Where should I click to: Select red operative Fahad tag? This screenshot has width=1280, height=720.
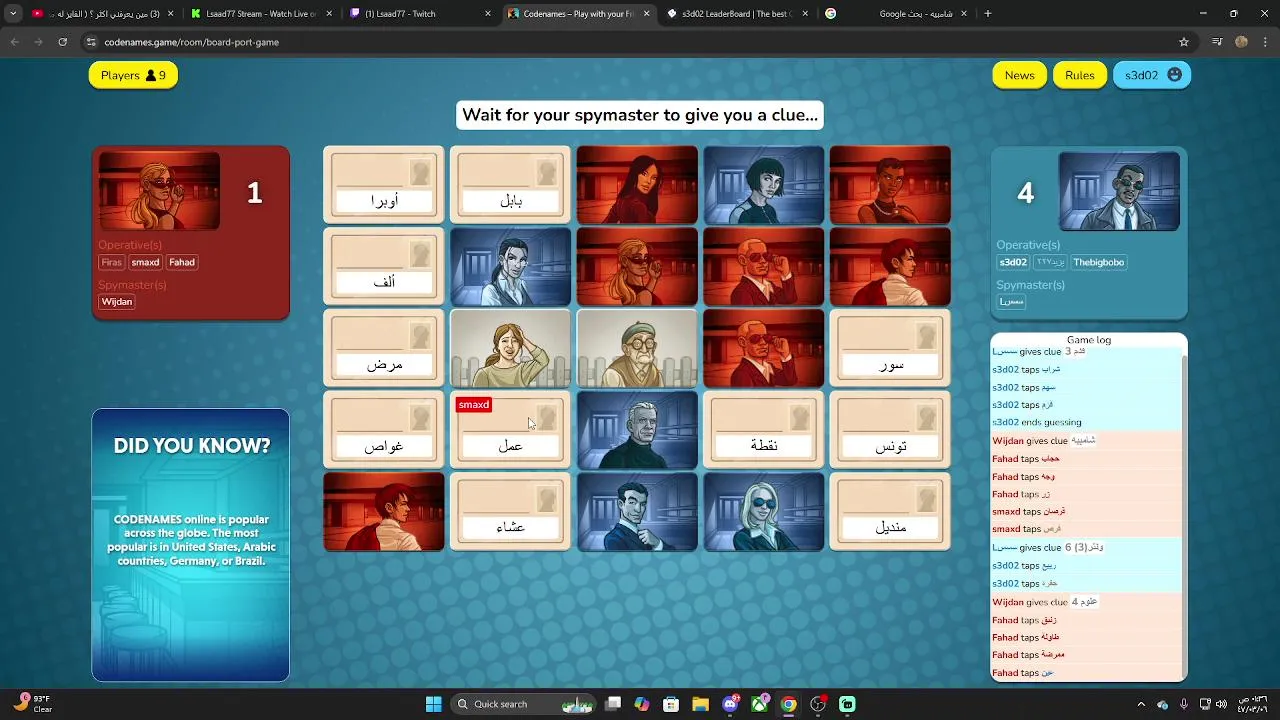[182, 262]
